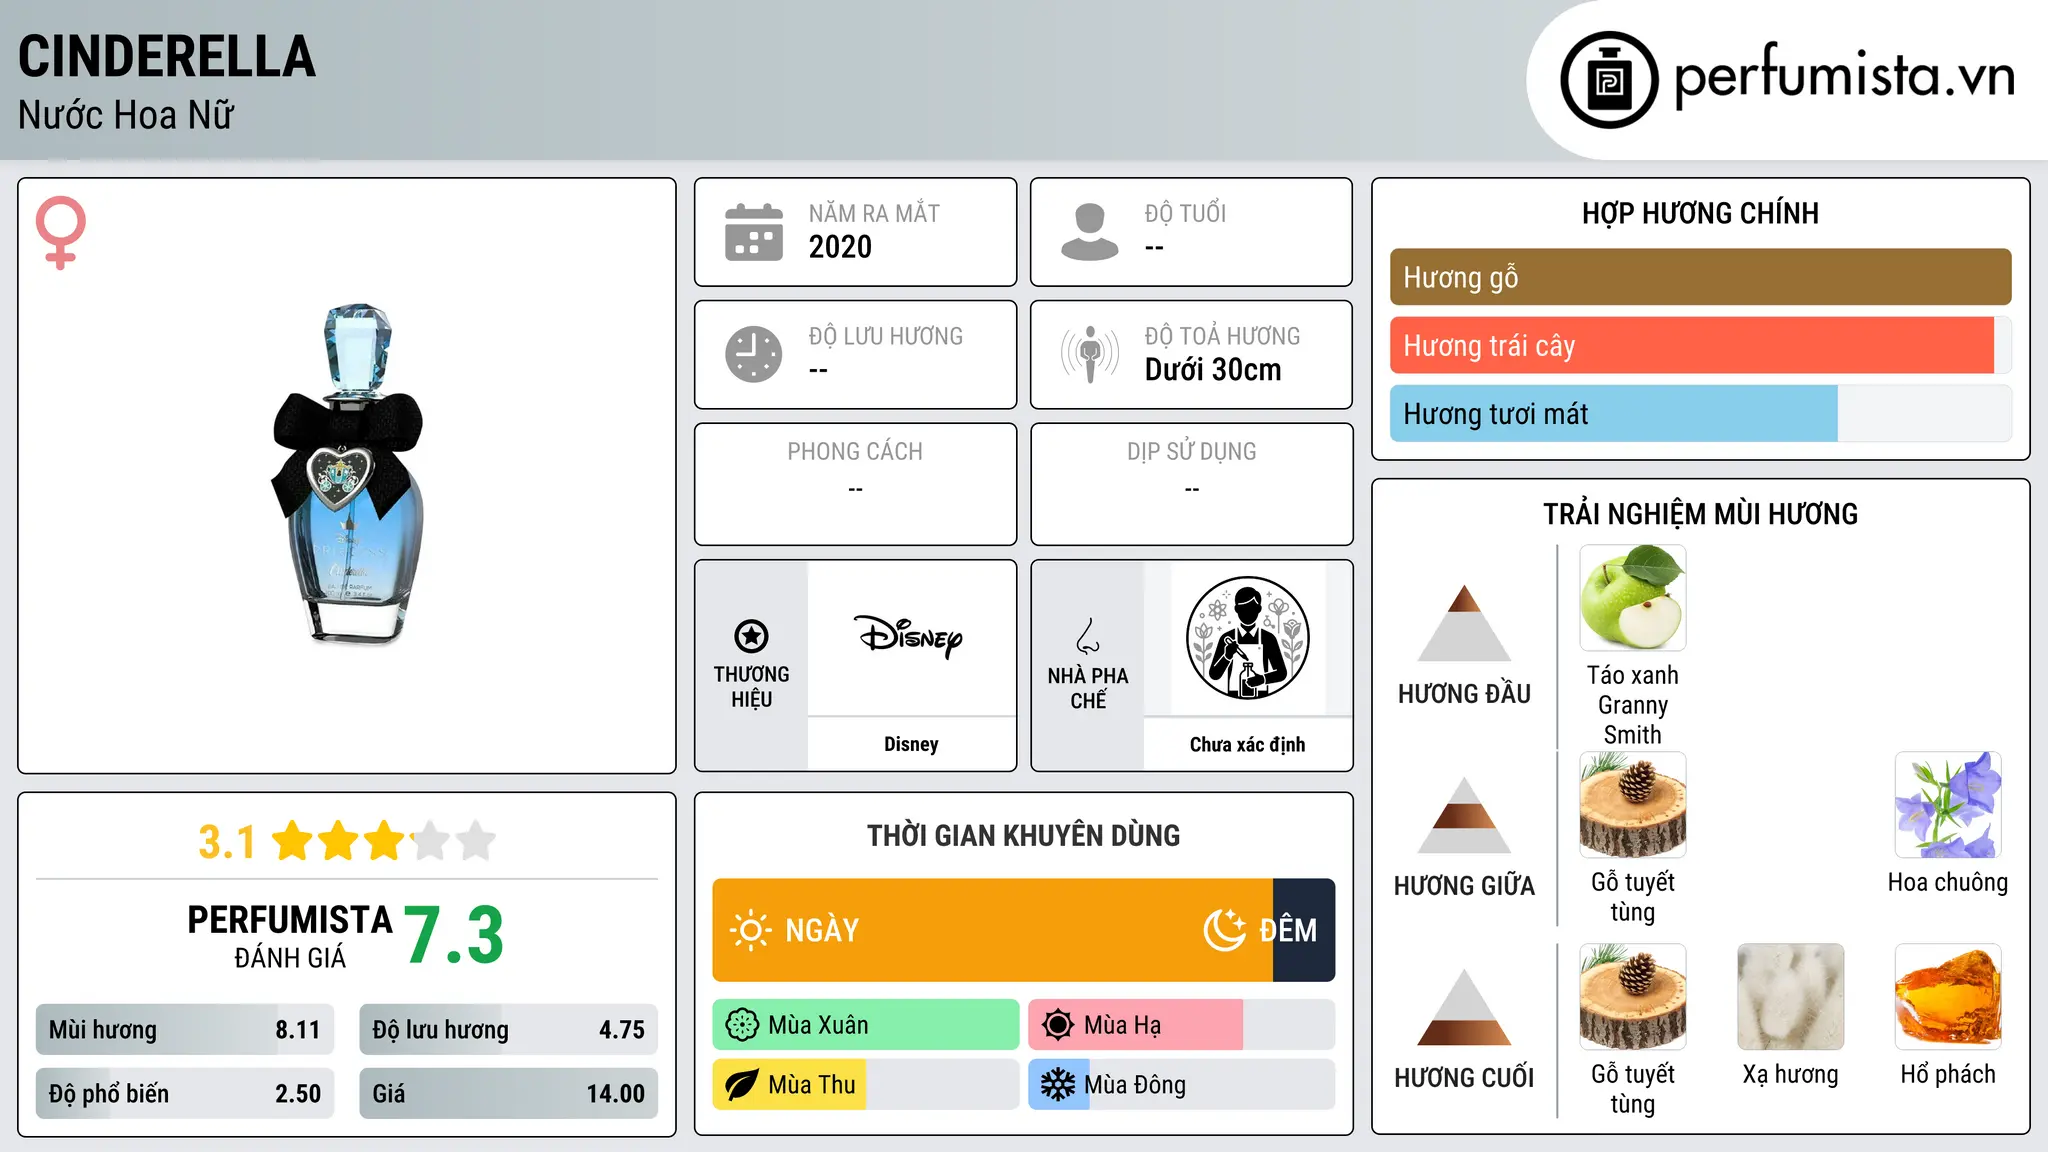Click the Disney brand logo

click(x=909, y=636)
